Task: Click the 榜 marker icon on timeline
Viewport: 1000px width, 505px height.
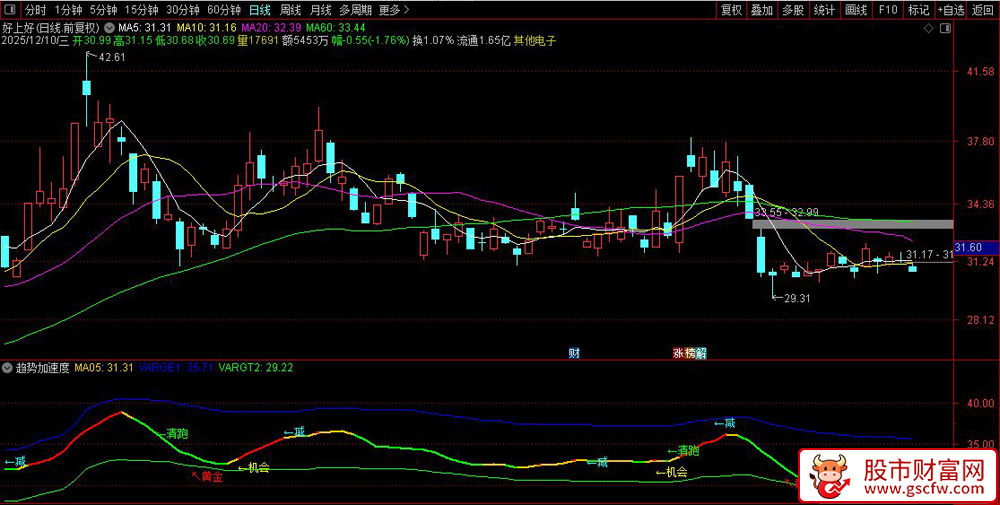Action: [x=690, y=352]
